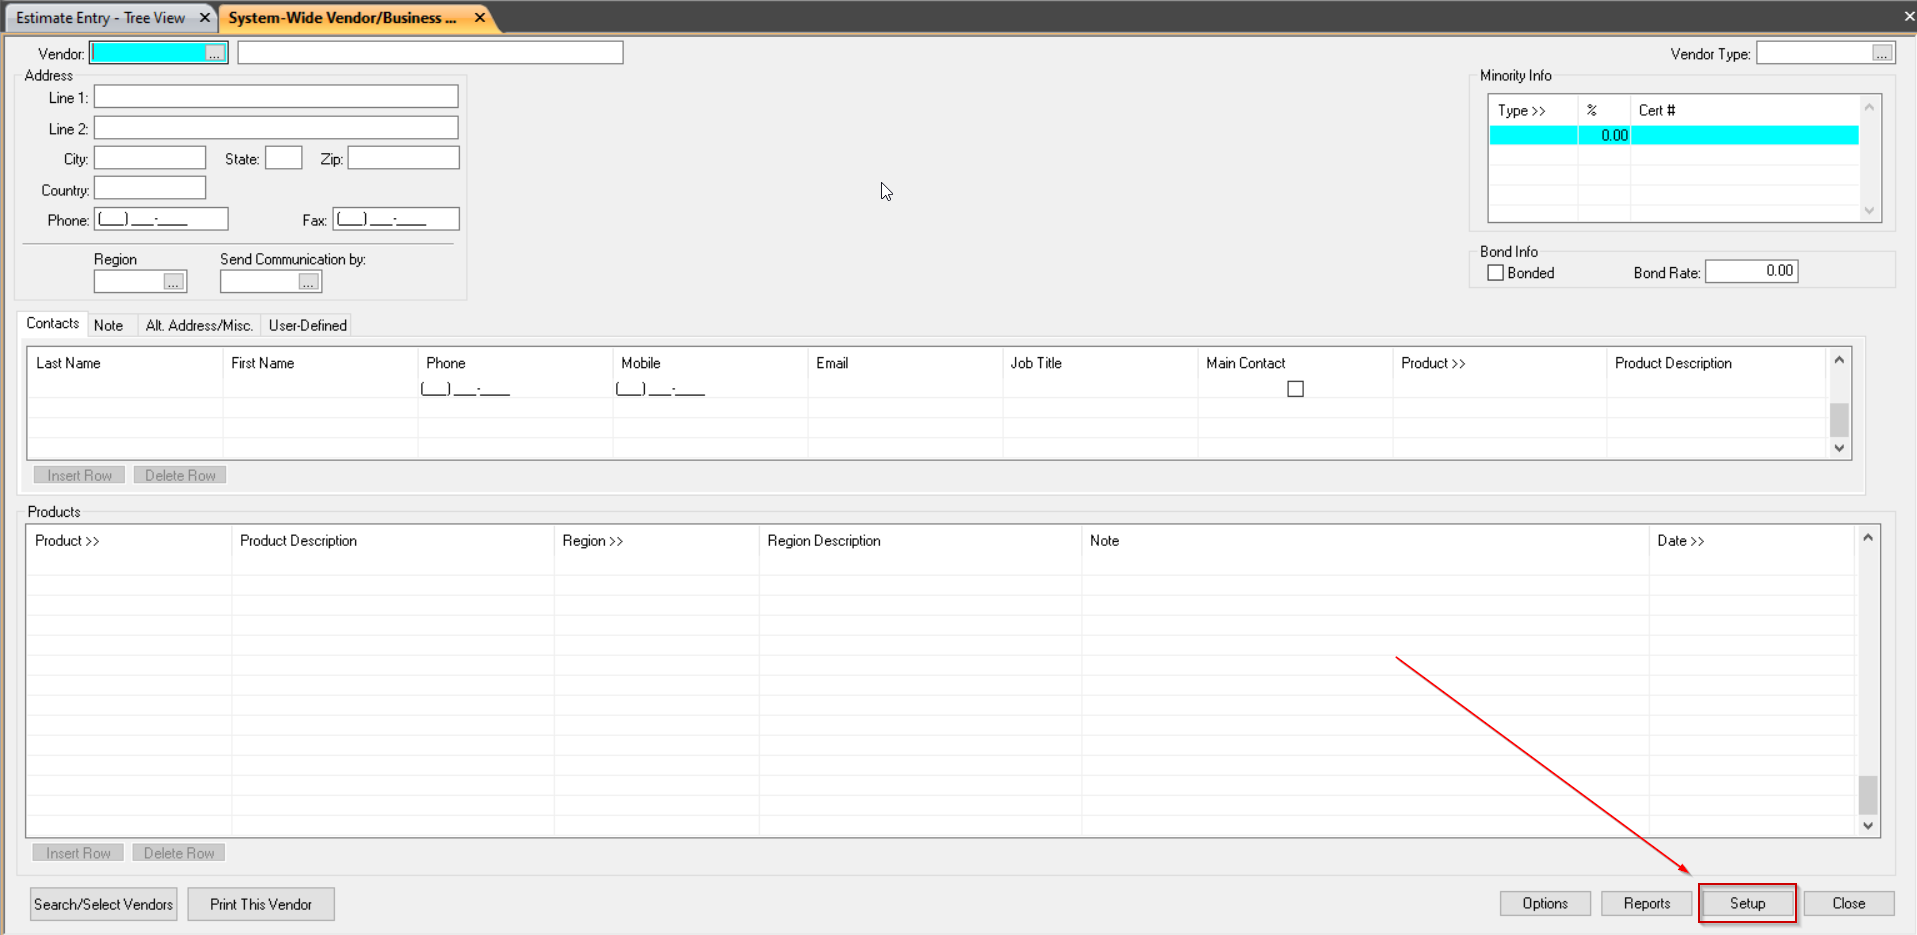Open the Send Communication by lookup
Viewport: 1917px width, 935px height.
pyautogui.click(x=309, y=281)
